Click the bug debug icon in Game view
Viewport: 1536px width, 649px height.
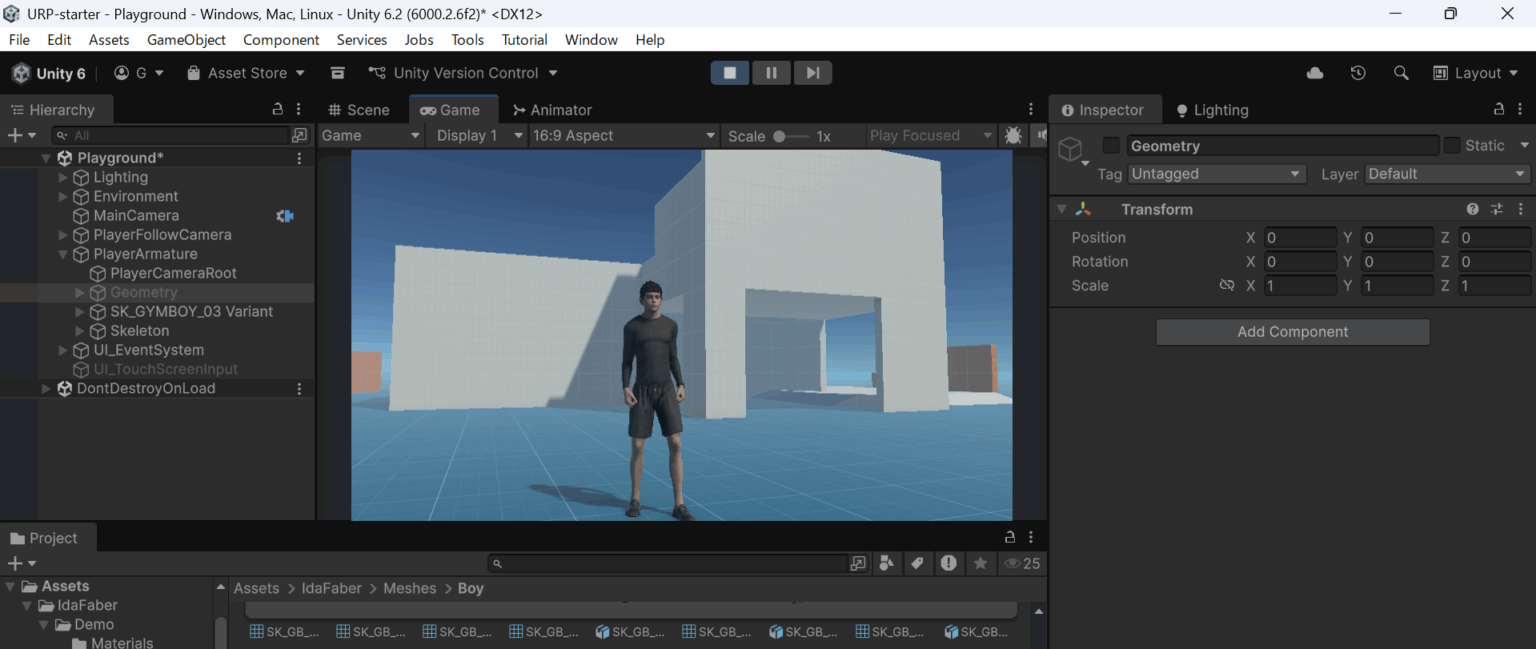pyautogui.click(x=1013, y=136)
